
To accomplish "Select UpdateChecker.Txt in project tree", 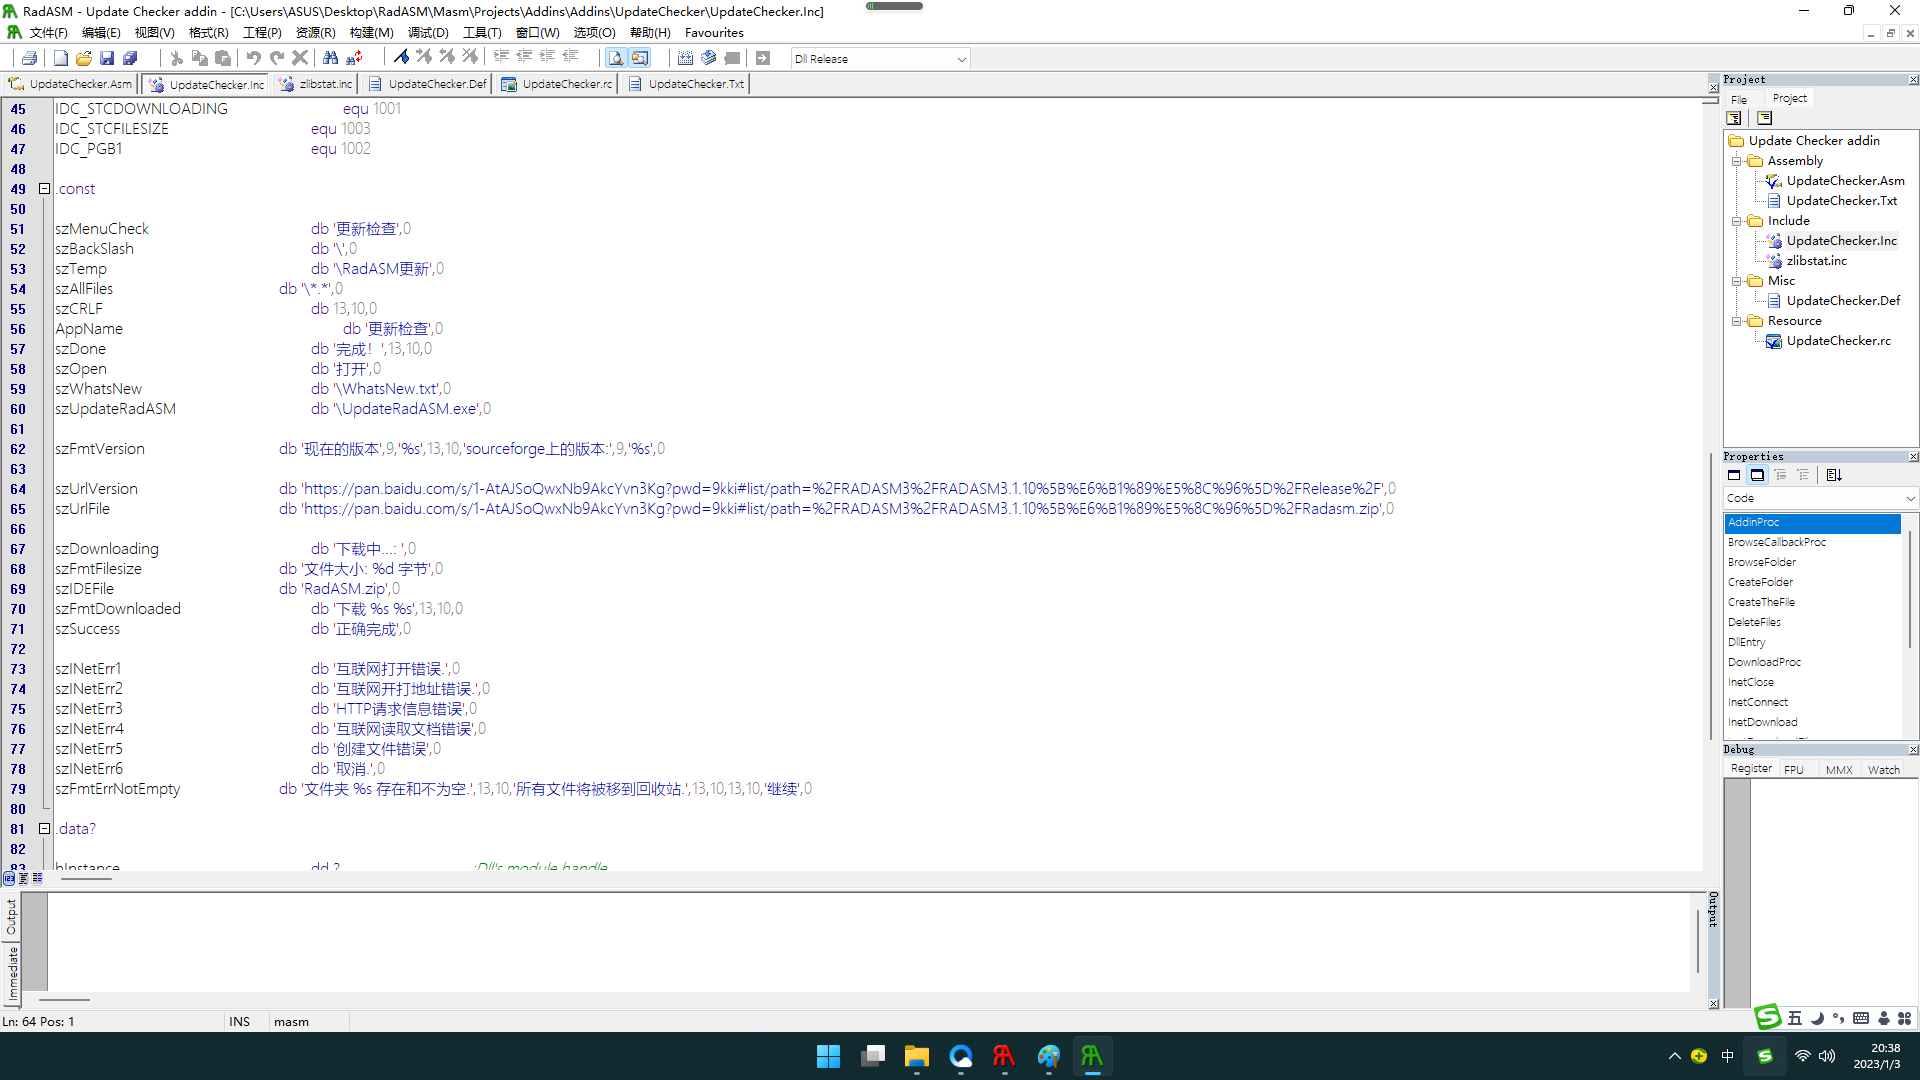I will [x=1841, y=200].
